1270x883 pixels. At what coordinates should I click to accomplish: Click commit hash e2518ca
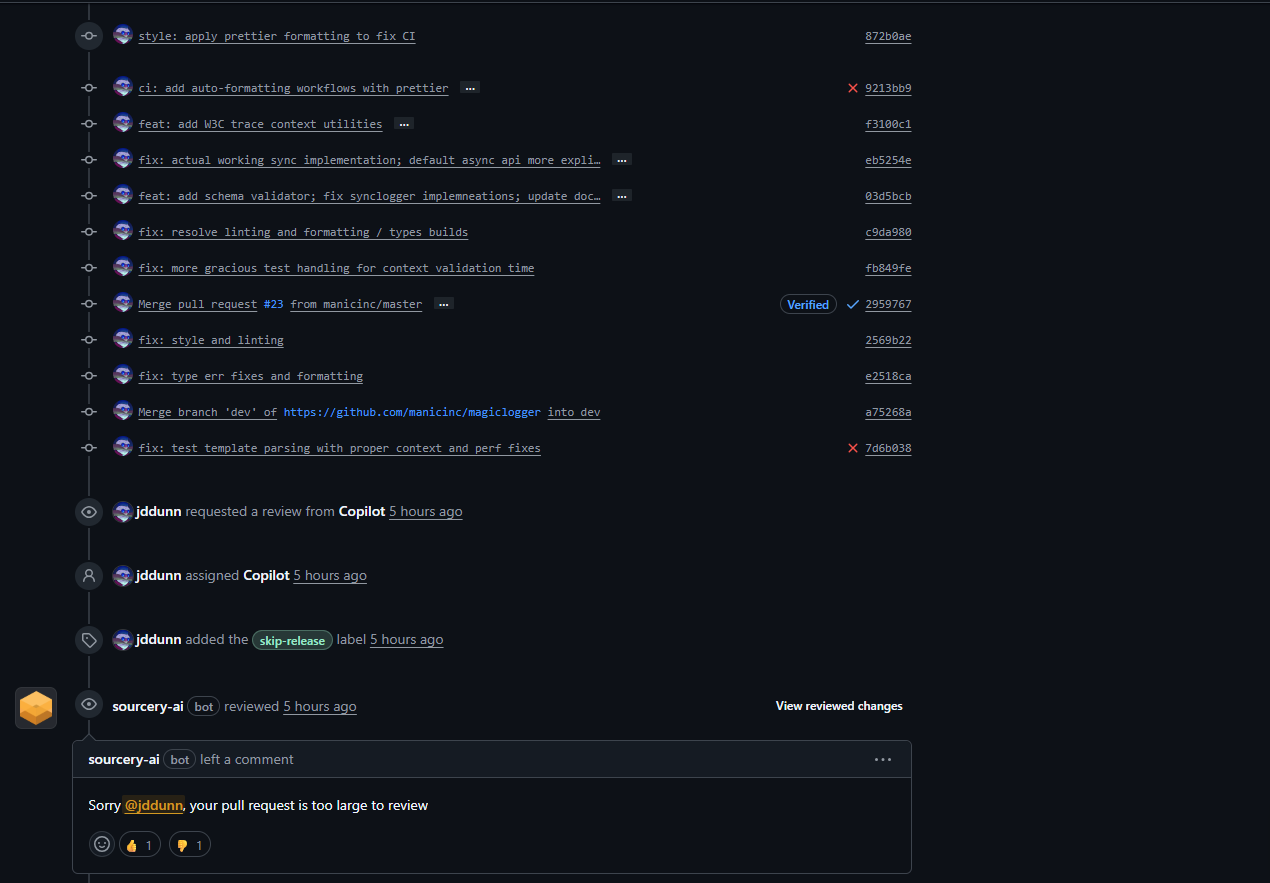coord(888,376)
